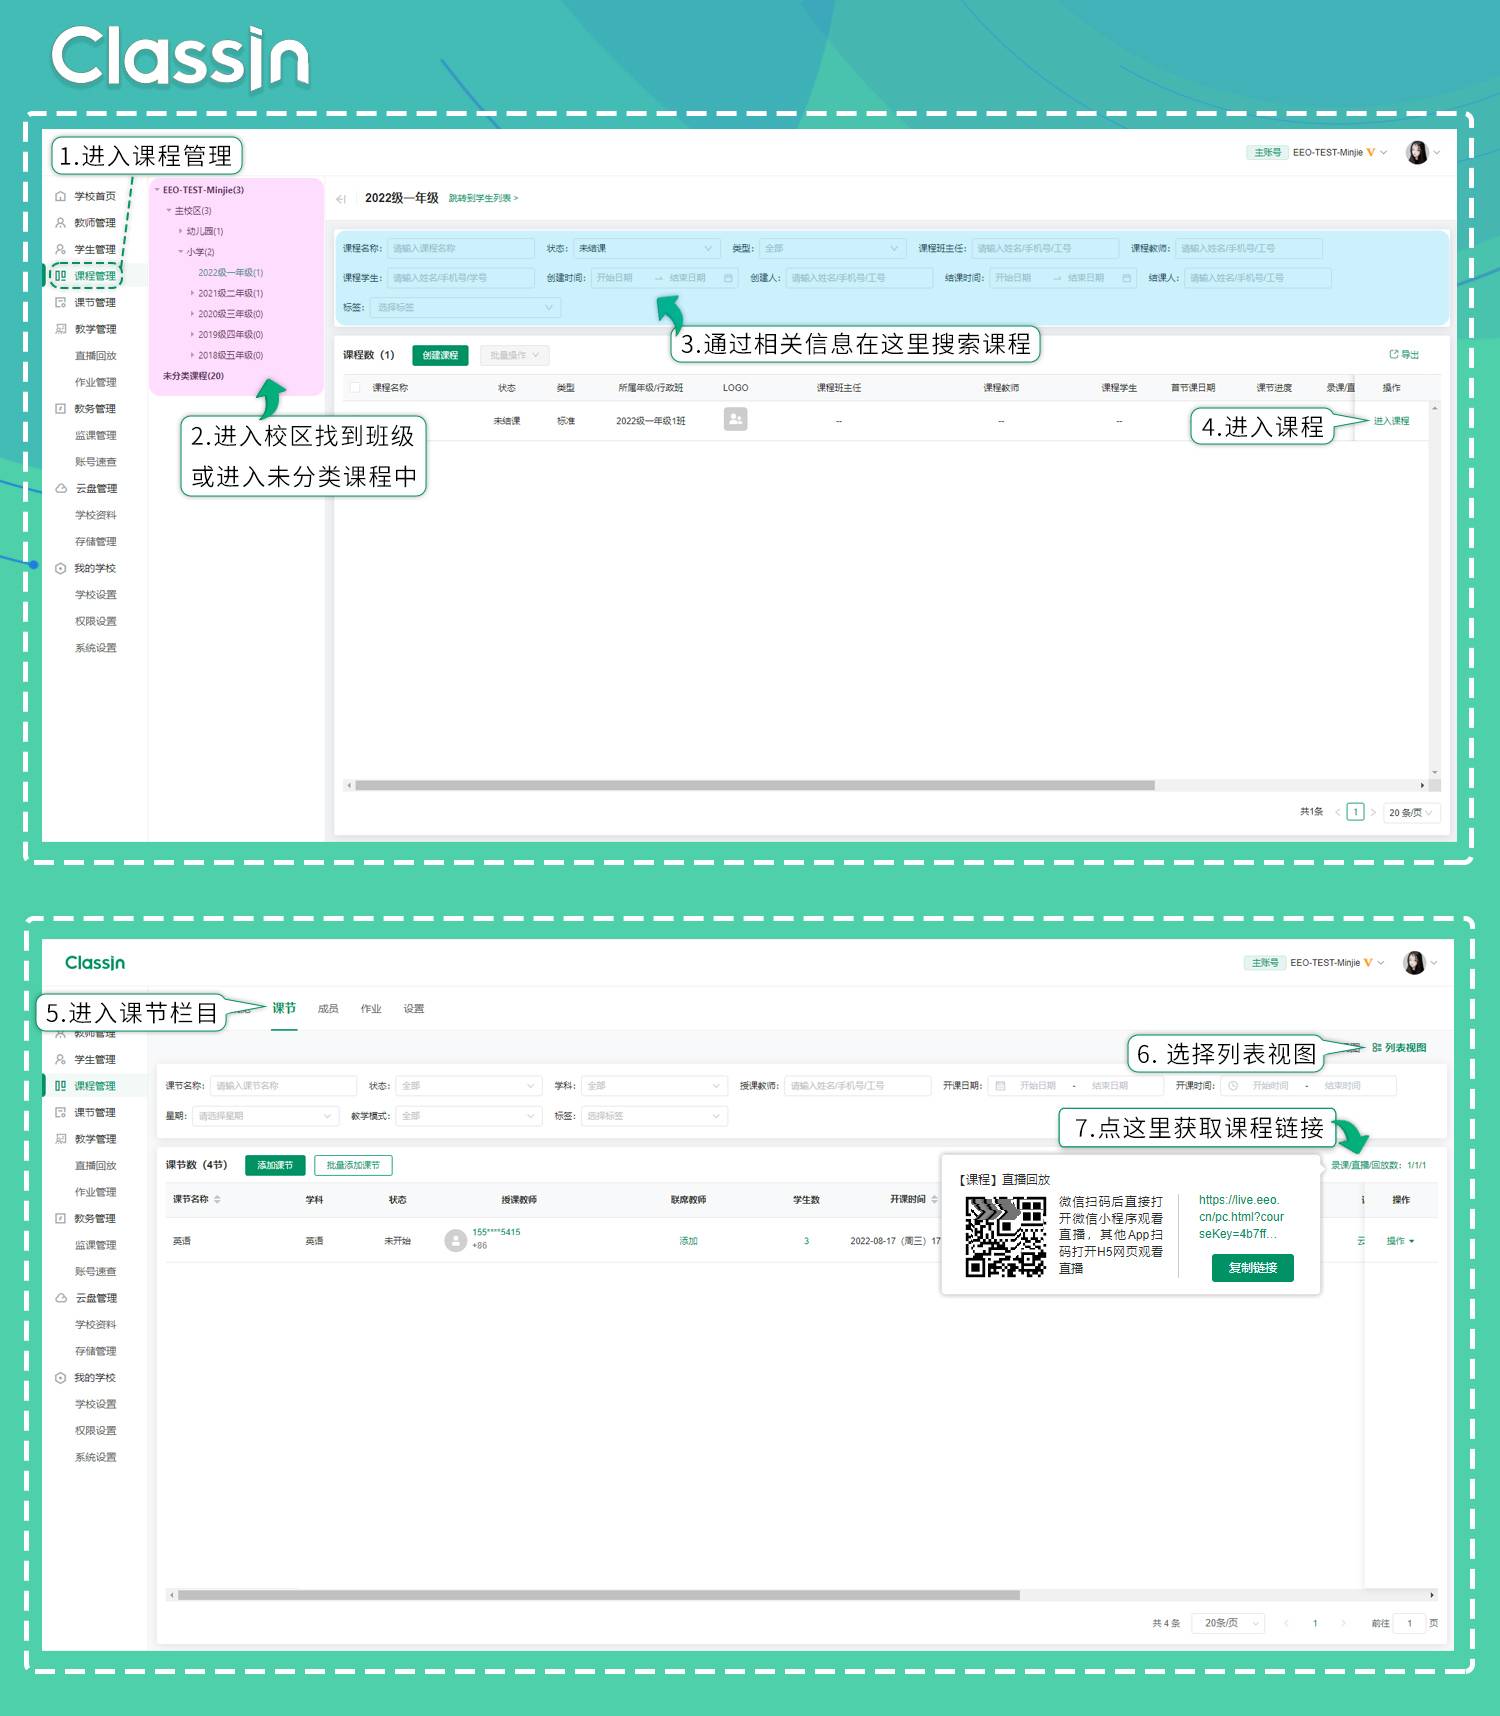The width and height of the screenshot is (1500, 1716).
Task: Click the 课节名称 search input field
Action: pyautogui.click(x=284, y=1085)
